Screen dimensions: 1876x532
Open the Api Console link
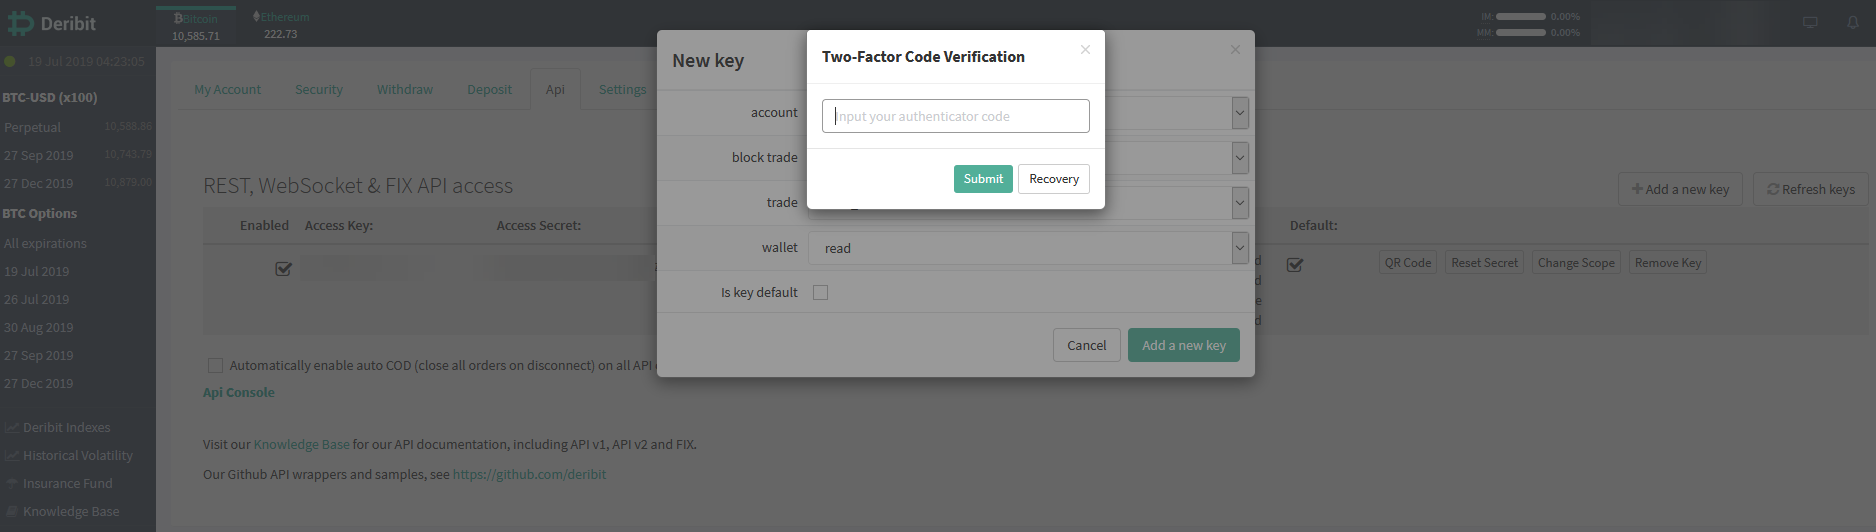[238, 392]
